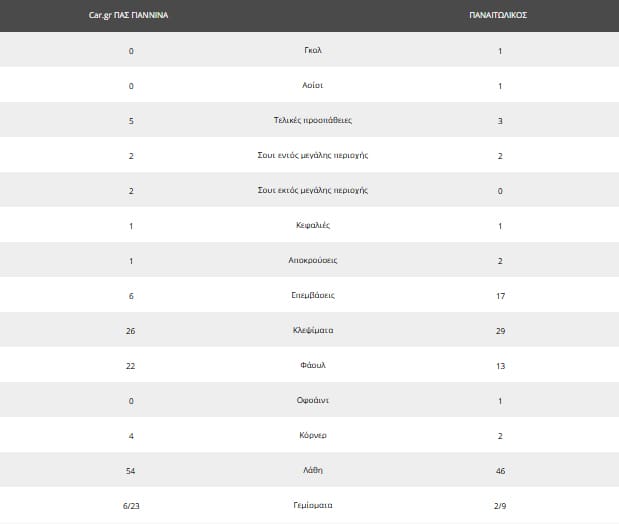Click the Κλεψίματα statistic label
619x524 pixels.
coord(313,330)
